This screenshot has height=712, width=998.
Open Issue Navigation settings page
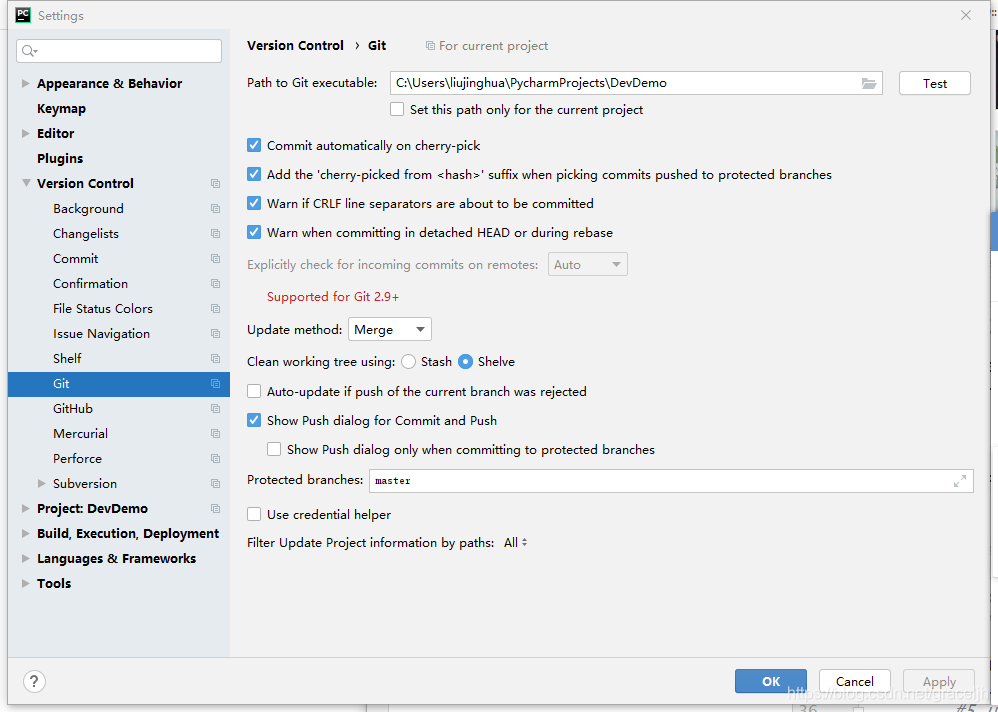(101, 333)
